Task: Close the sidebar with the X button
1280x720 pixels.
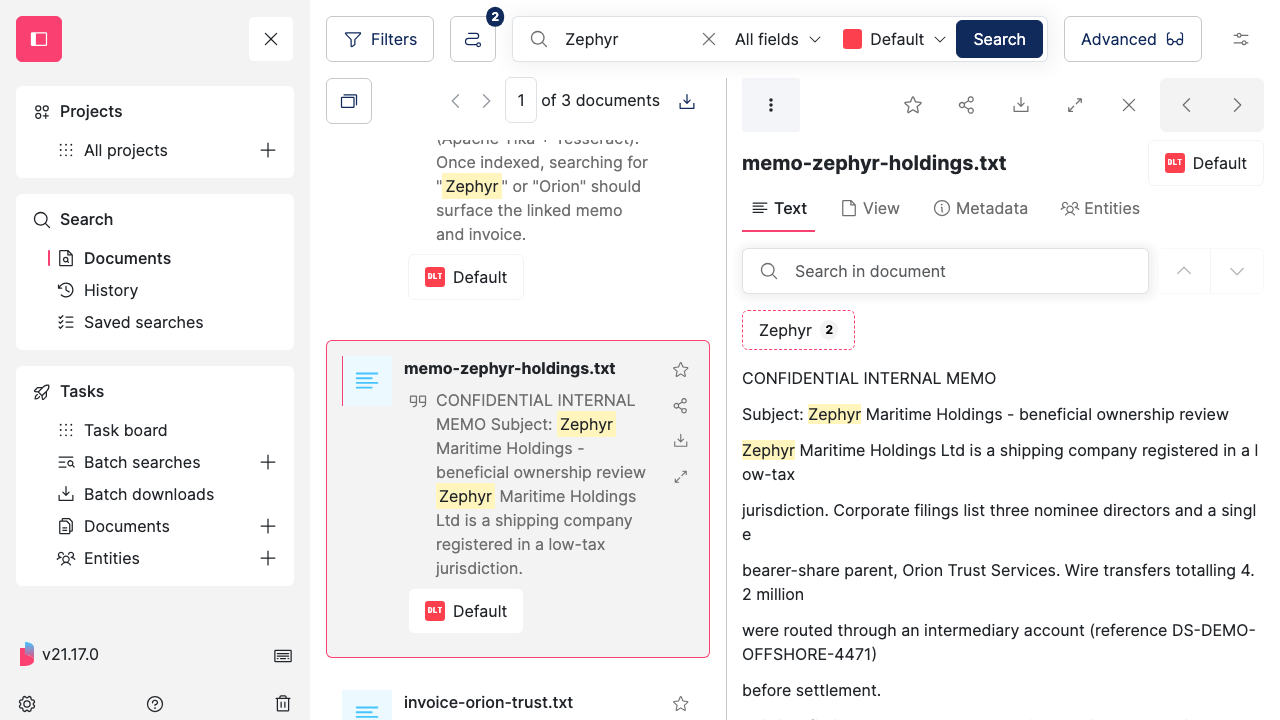Action: pyautogui.click(x=271, y=39)
